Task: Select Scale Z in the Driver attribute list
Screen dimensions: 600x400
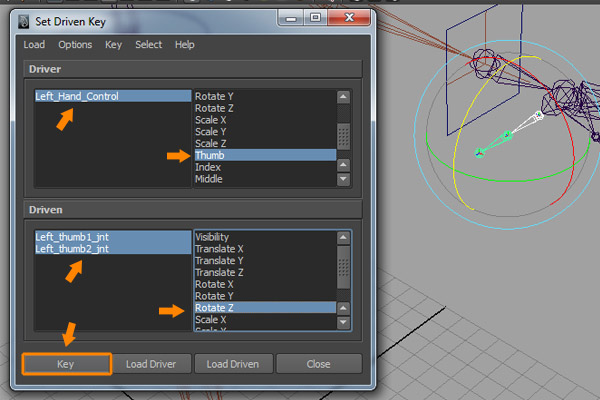Action: click(265, 144)
